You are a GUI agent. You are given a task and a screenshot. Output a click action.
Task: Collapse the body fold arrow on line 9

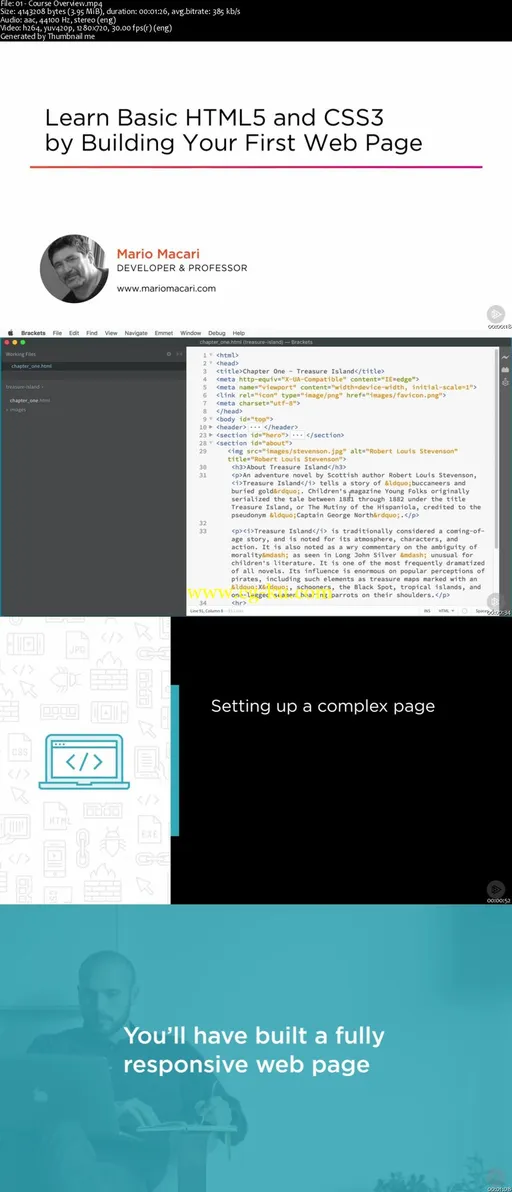click(210, 419)
